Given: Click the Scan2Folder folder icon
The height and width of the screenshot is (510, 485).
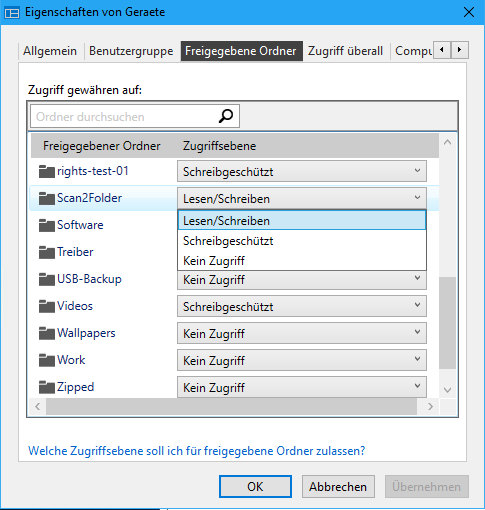Looking at the screenshot, I should pos(46,198).
